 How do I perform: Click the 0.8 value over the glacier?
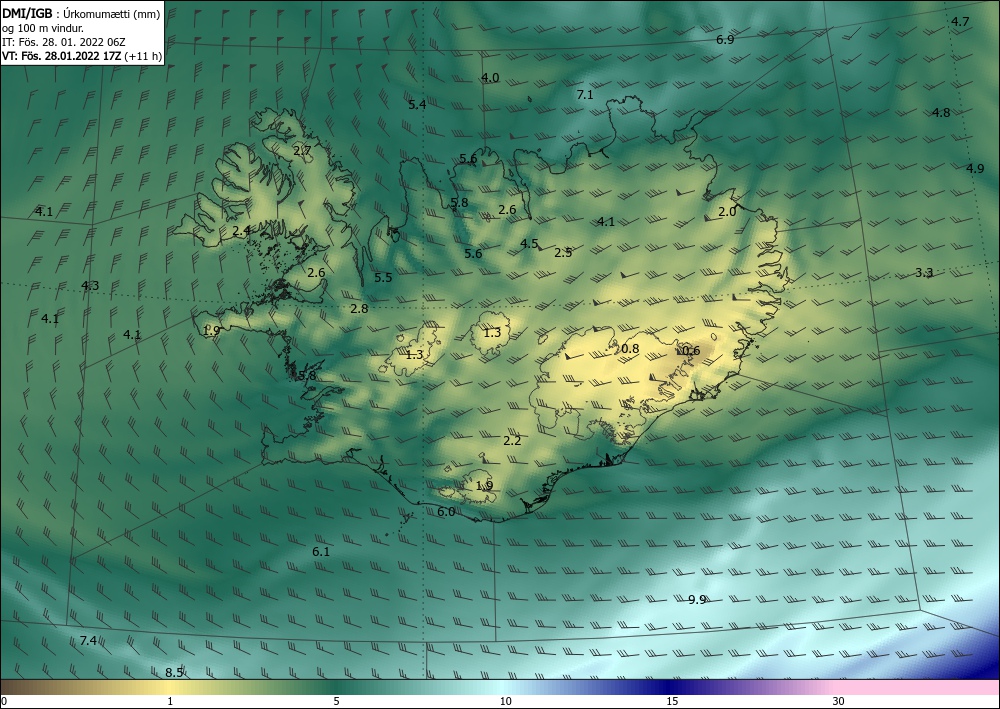(x=630, y=349)
